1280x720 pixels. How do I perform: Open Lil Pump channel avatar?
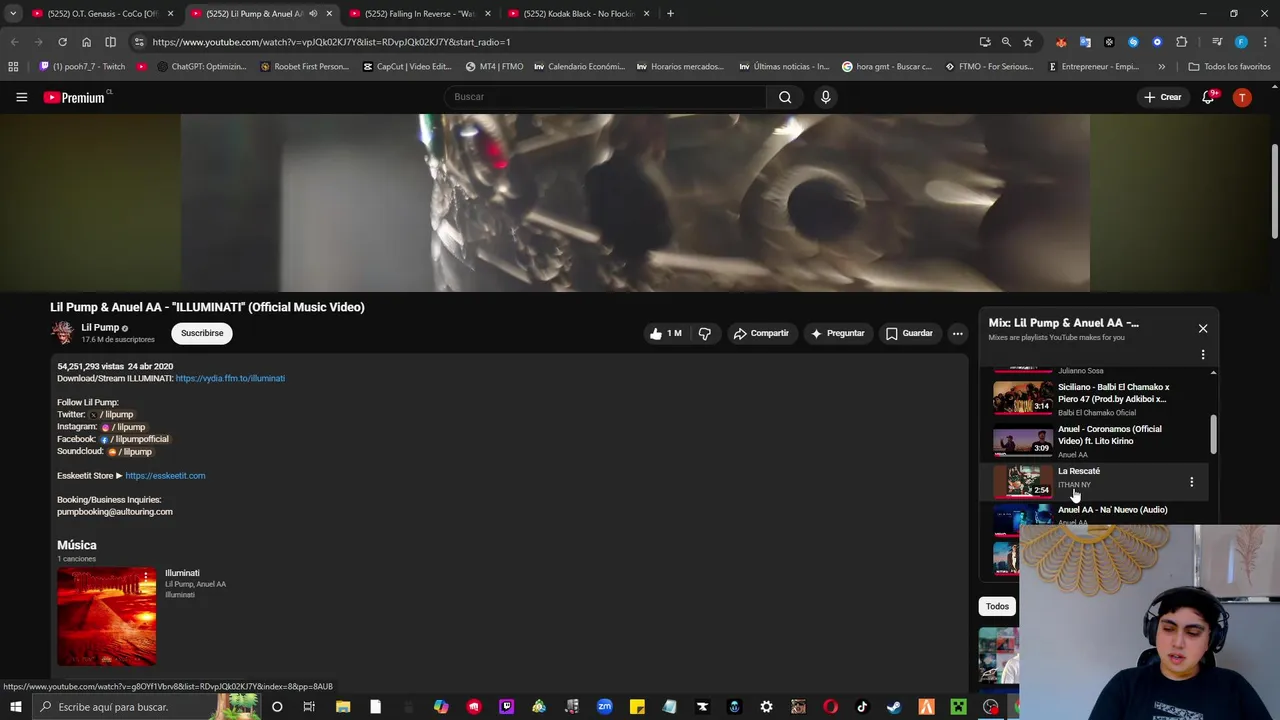click(63, 333)
